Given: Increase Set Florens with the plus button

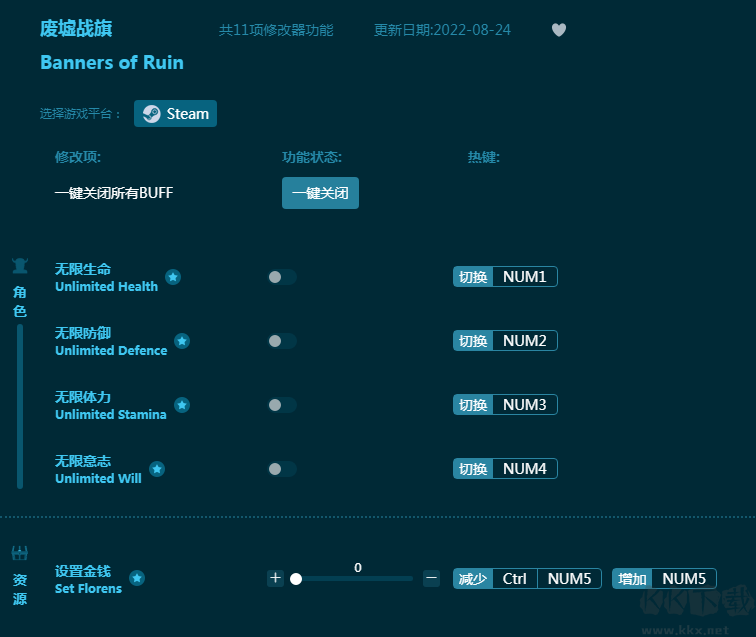Looking at the screenshot, I should 275,578.
